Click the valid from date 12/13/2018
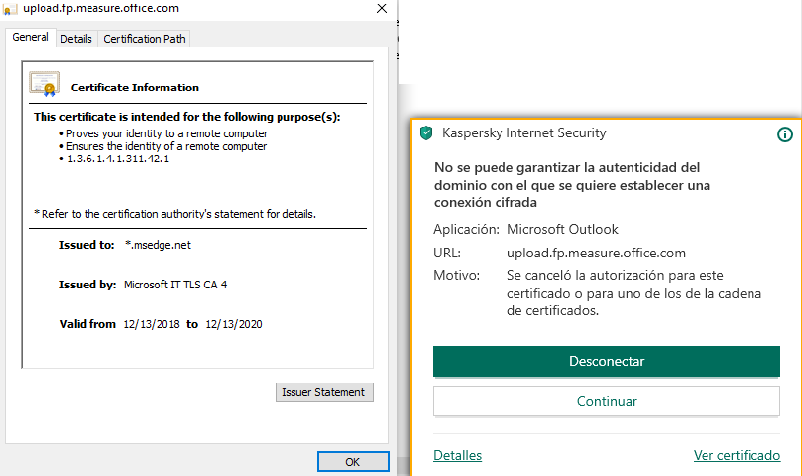 pos(151,324)
